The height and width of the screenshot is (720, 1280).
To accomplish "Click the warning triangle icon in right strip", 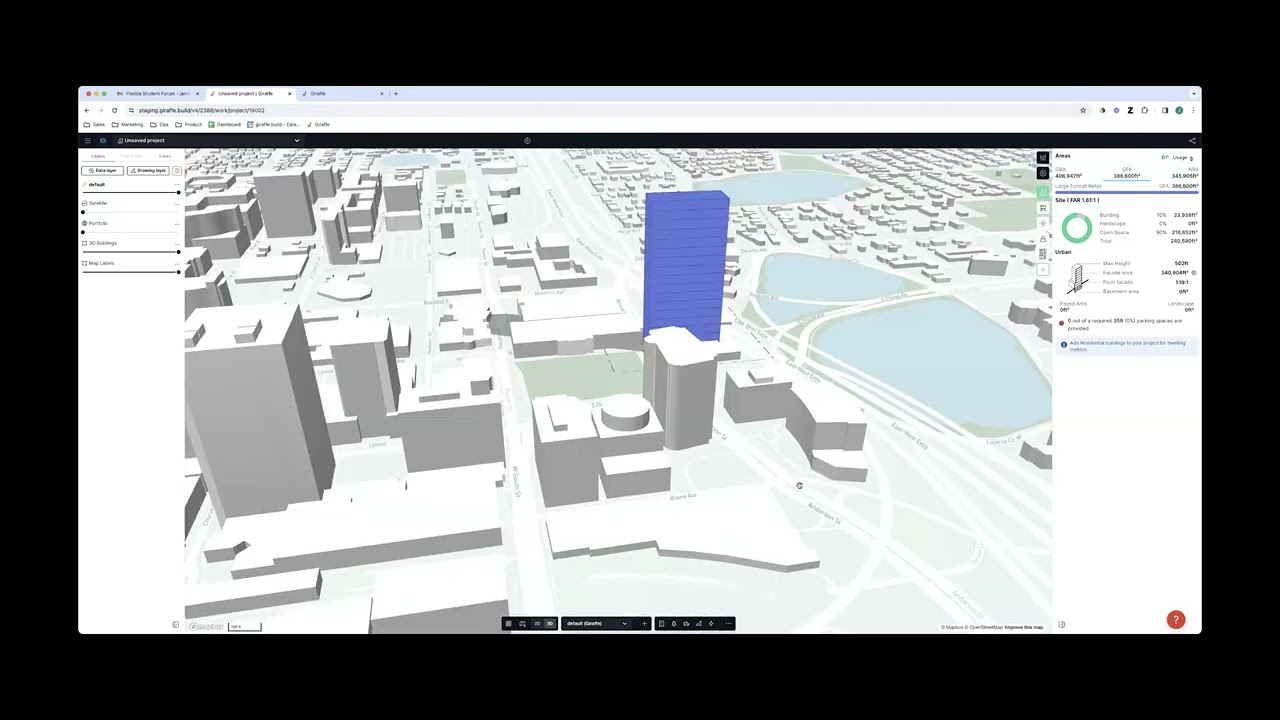I will point(1043,239).
